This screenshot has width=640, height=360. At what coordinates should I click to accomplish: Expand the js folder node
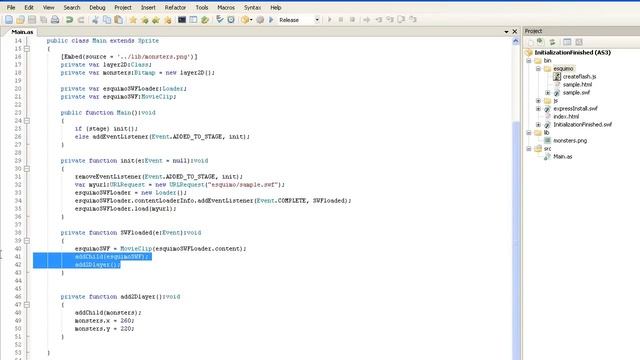[538, 100]
